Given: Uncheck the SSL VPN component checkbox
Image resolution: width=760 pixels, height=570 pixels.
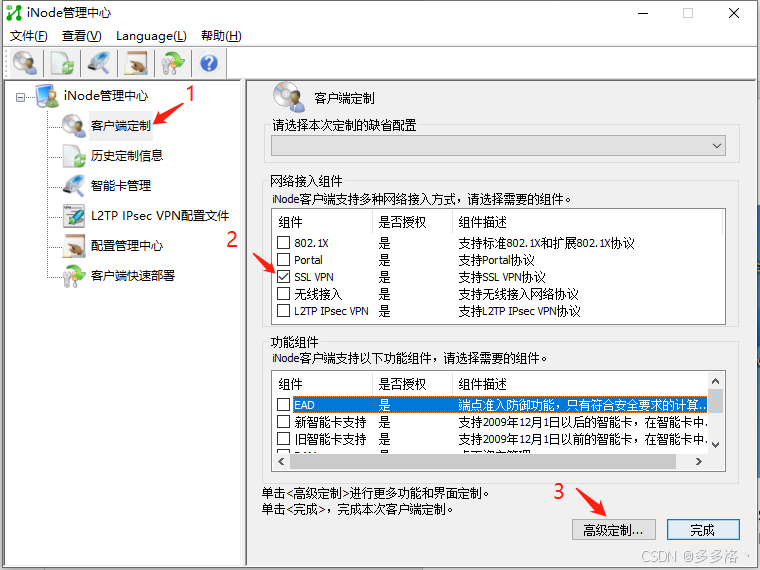Looking at the screenshot, I should [x=284, y=276].
